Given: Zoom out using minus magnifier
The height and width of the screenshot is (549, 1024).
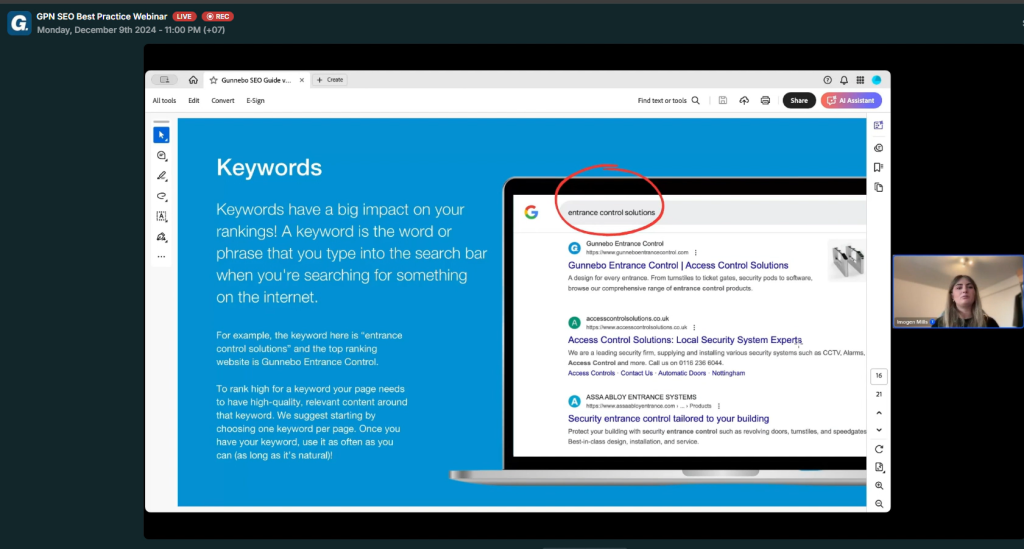Looking at the screenshot, I should pyautogui.click(x=879, y=504).
